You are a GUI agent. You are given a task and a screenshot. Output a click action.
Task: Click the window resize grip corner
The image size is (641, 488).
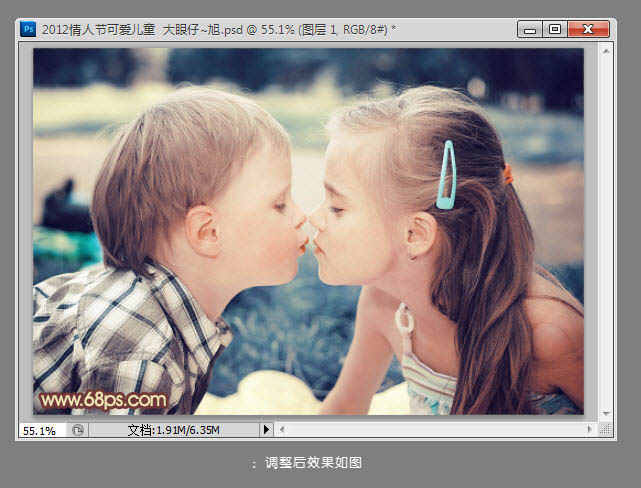[606, 430]
